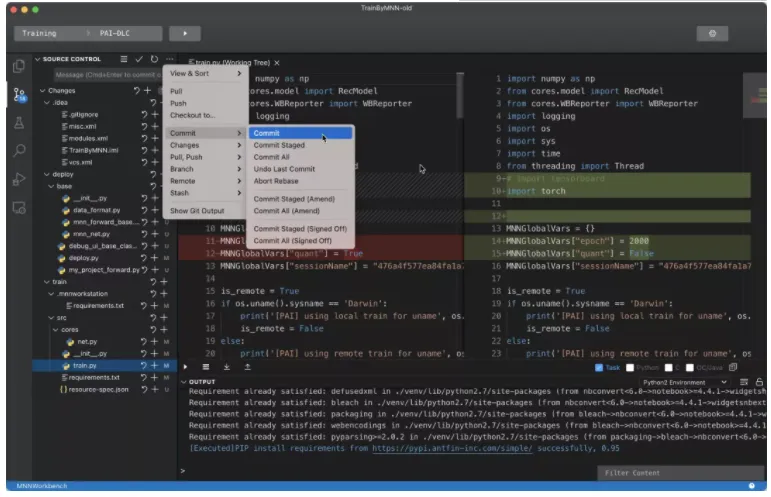Collapse the base folder
771x497 pixels.
[51, 186]
